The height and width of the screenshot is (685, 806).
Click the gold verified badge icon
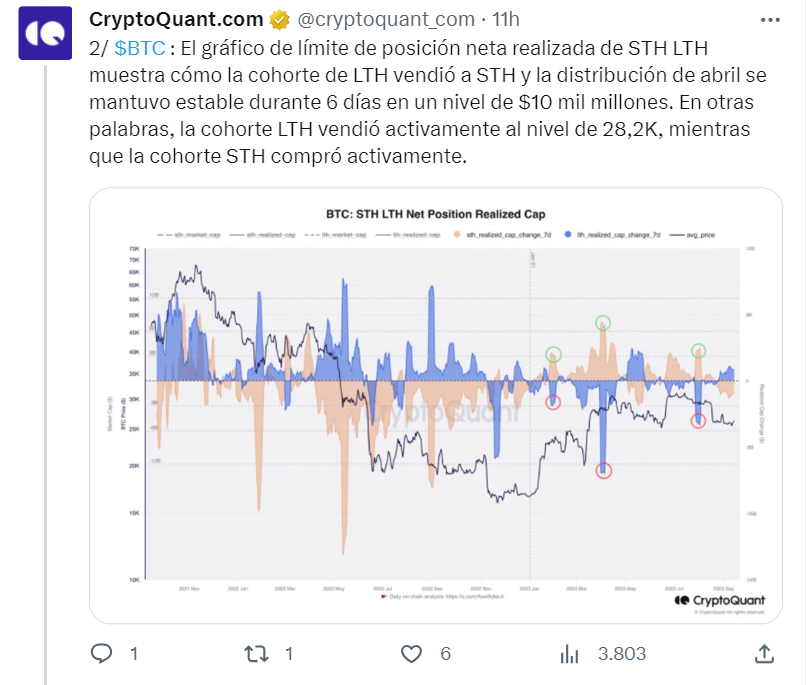pyautogui.click(x=279, y=20)
